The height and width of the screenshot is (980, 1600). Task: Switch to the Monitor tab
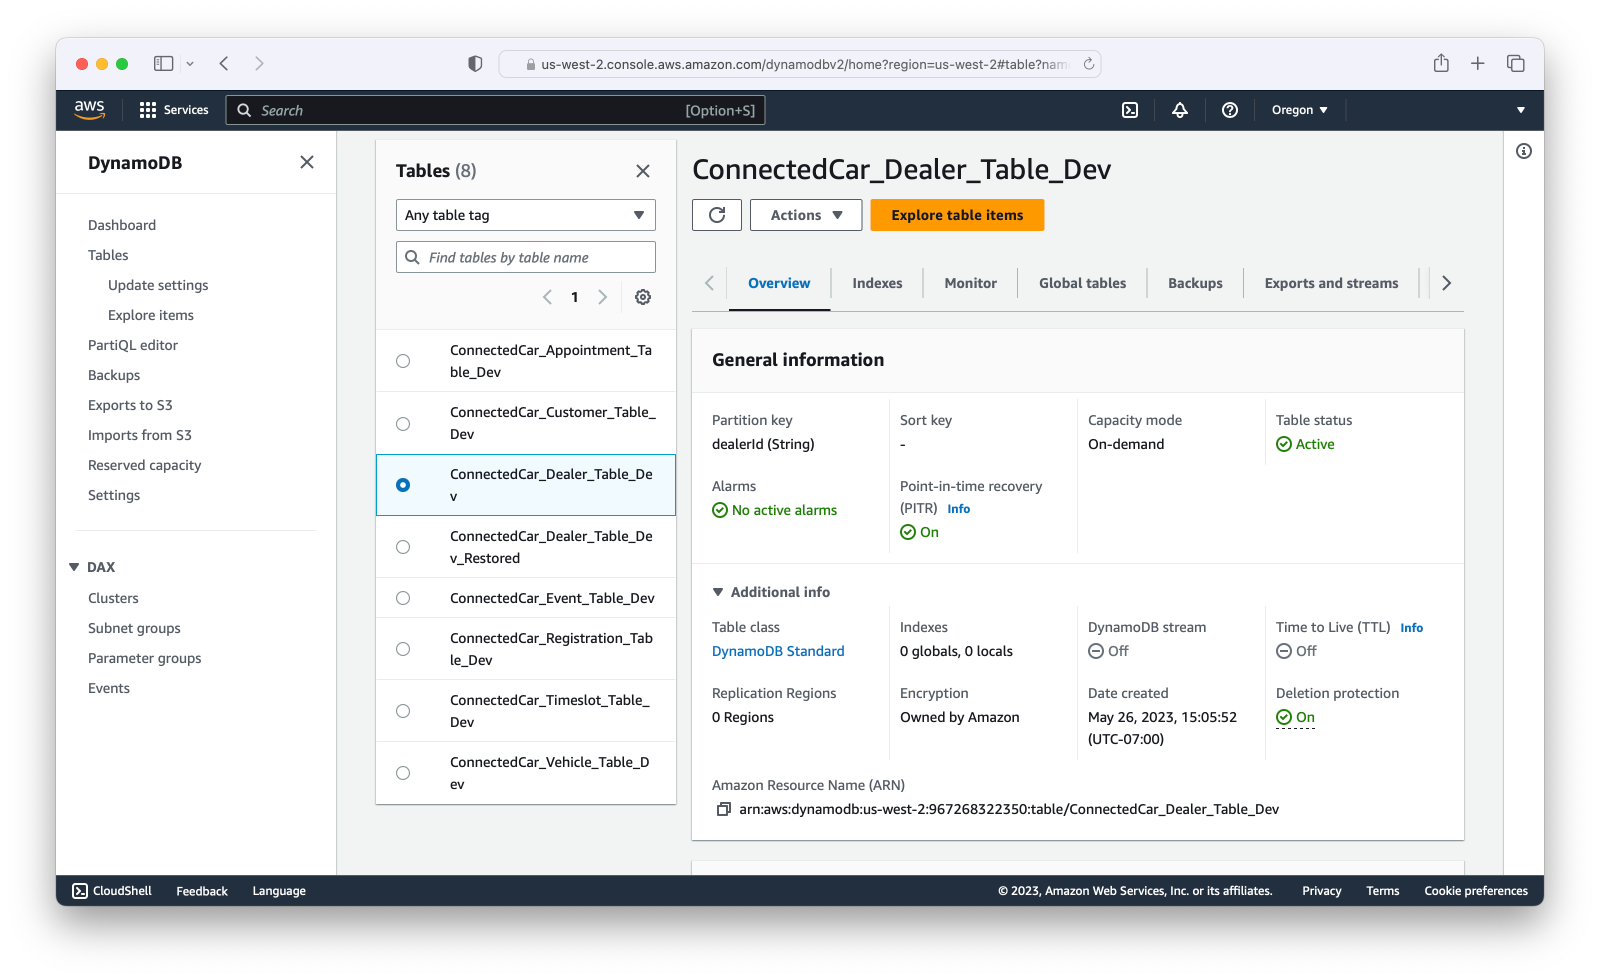pos(970,283)
